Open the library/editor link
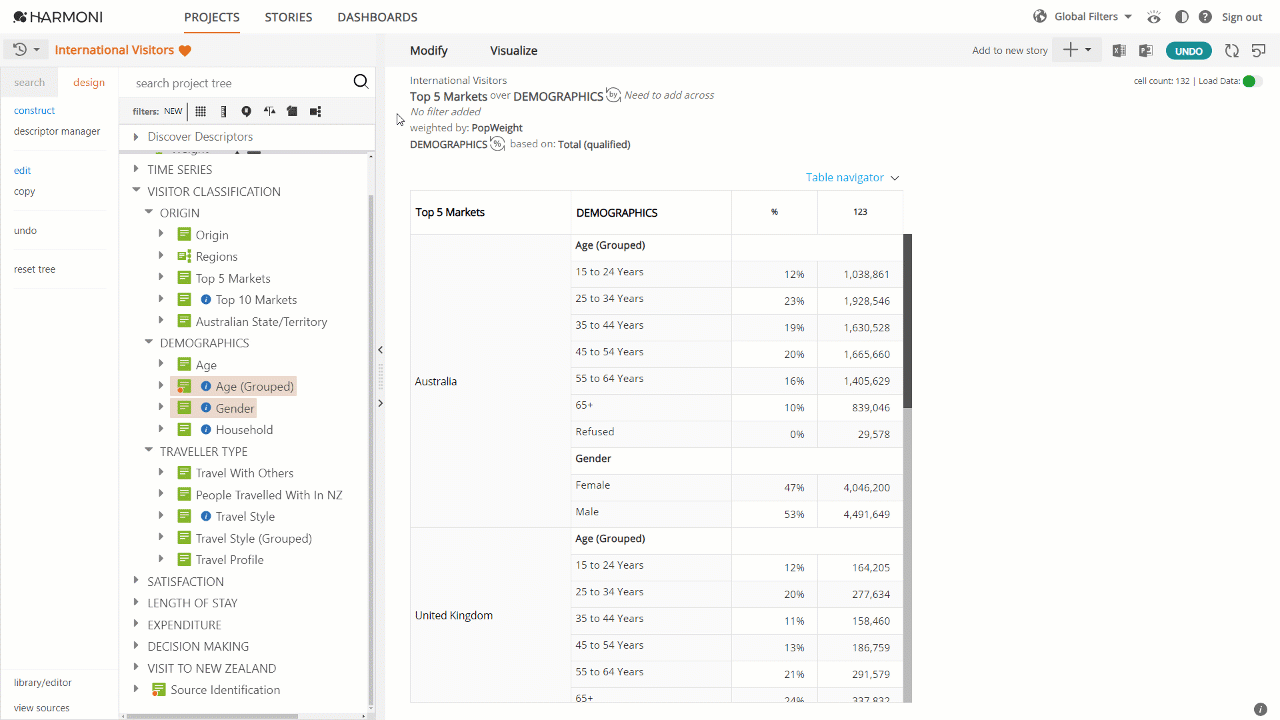The height and width of the screenshot is (720, 1280). click(x=43, y=683)
